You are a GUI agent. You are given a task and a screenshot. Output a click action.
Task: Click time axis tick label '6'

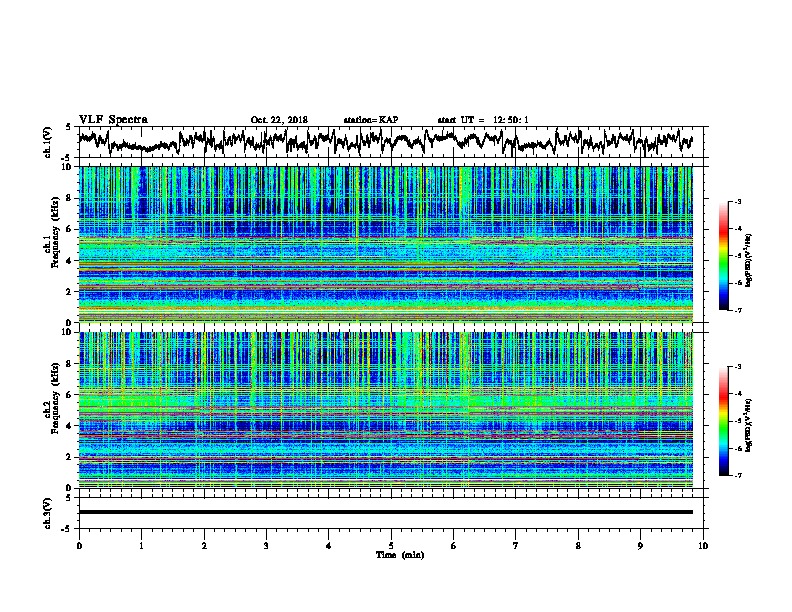point(454,546)
